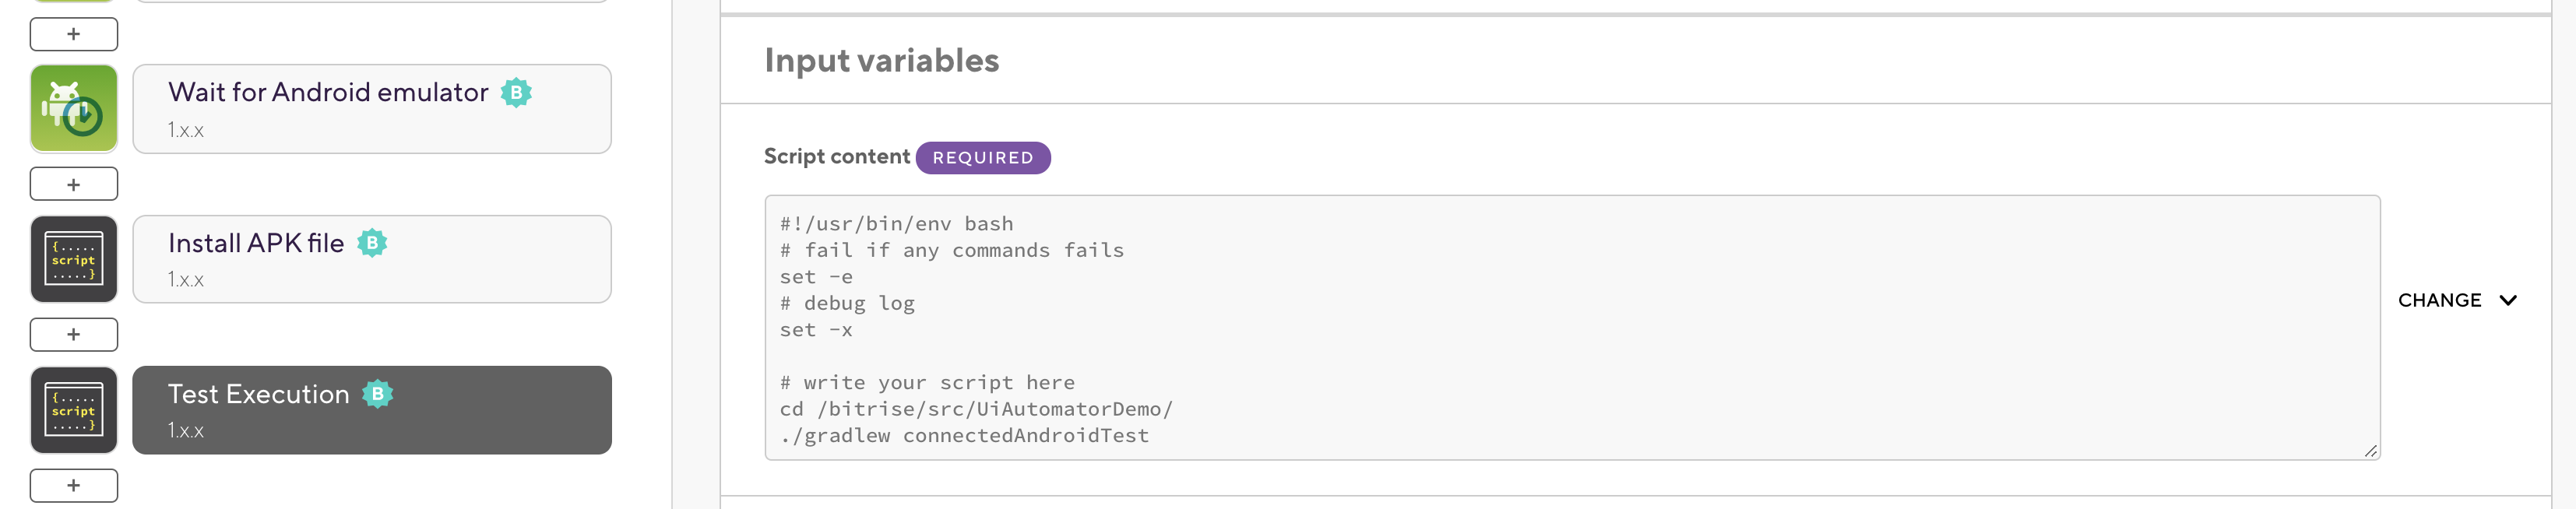Click verified badge beside Test Execution

coord(378,394)
